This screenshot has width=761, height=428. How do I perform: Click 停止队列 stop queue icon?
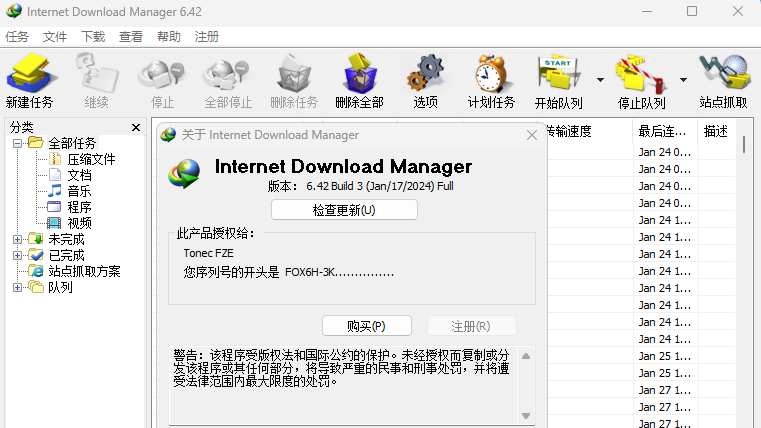pos(641,74)
